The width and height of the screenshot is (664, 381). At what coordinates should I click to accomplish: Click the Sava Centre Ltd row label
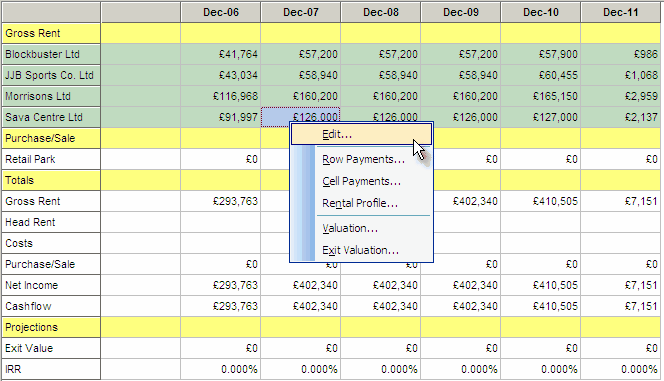click(x=51, y=117)
